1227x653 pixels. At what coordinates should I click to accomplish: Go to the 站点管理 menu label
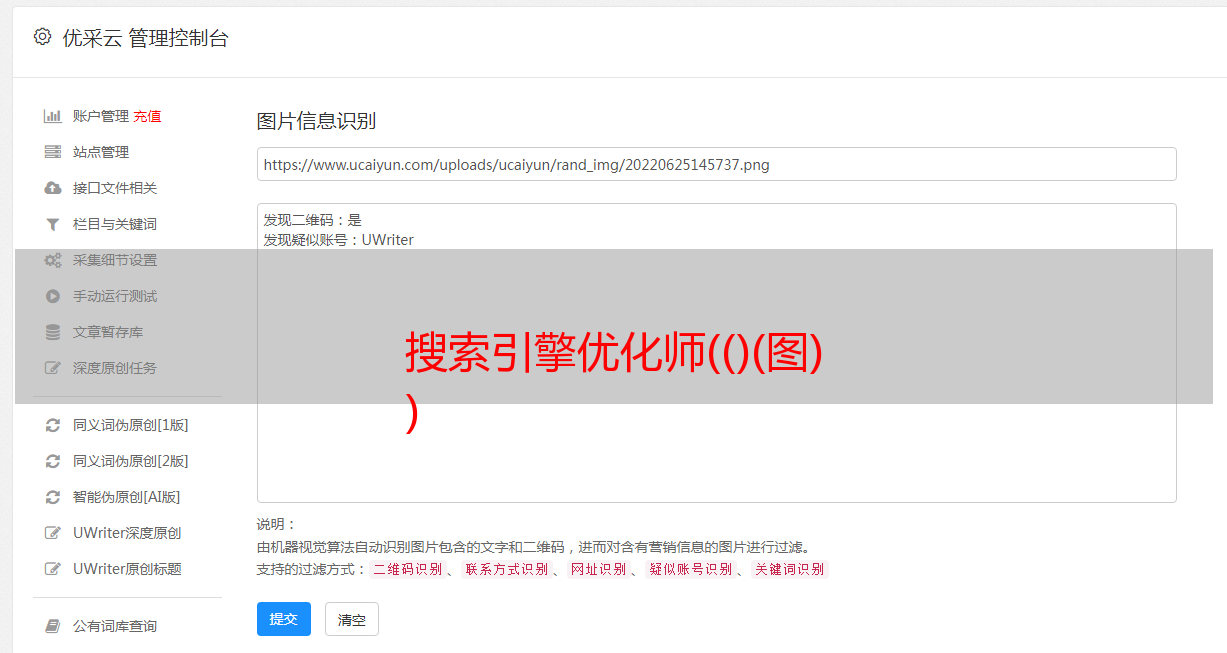pos(101,152)
